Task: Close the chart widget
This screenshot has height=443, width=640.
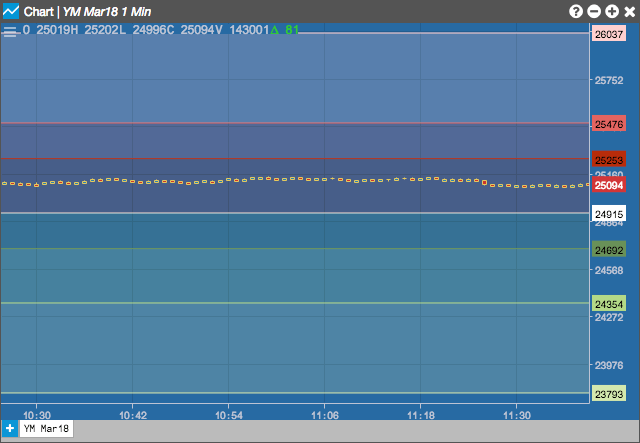Action: pos(630,11)
